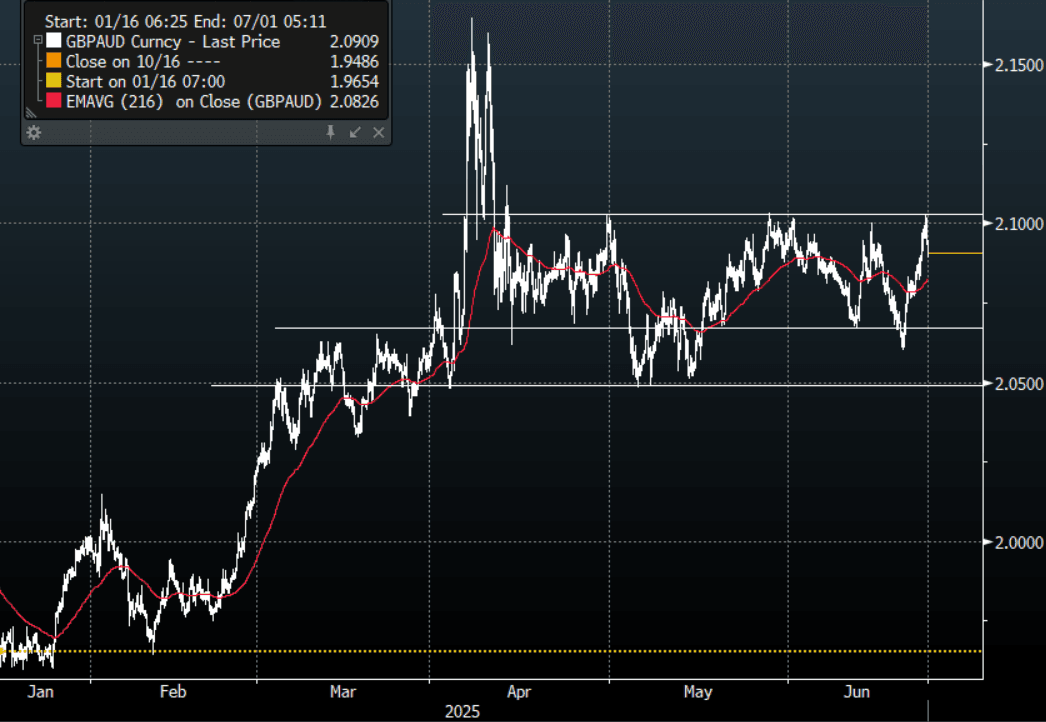Open legend settings via the gear icon
The height and width of the screenshot is (722, 1046).
(33, 133)
